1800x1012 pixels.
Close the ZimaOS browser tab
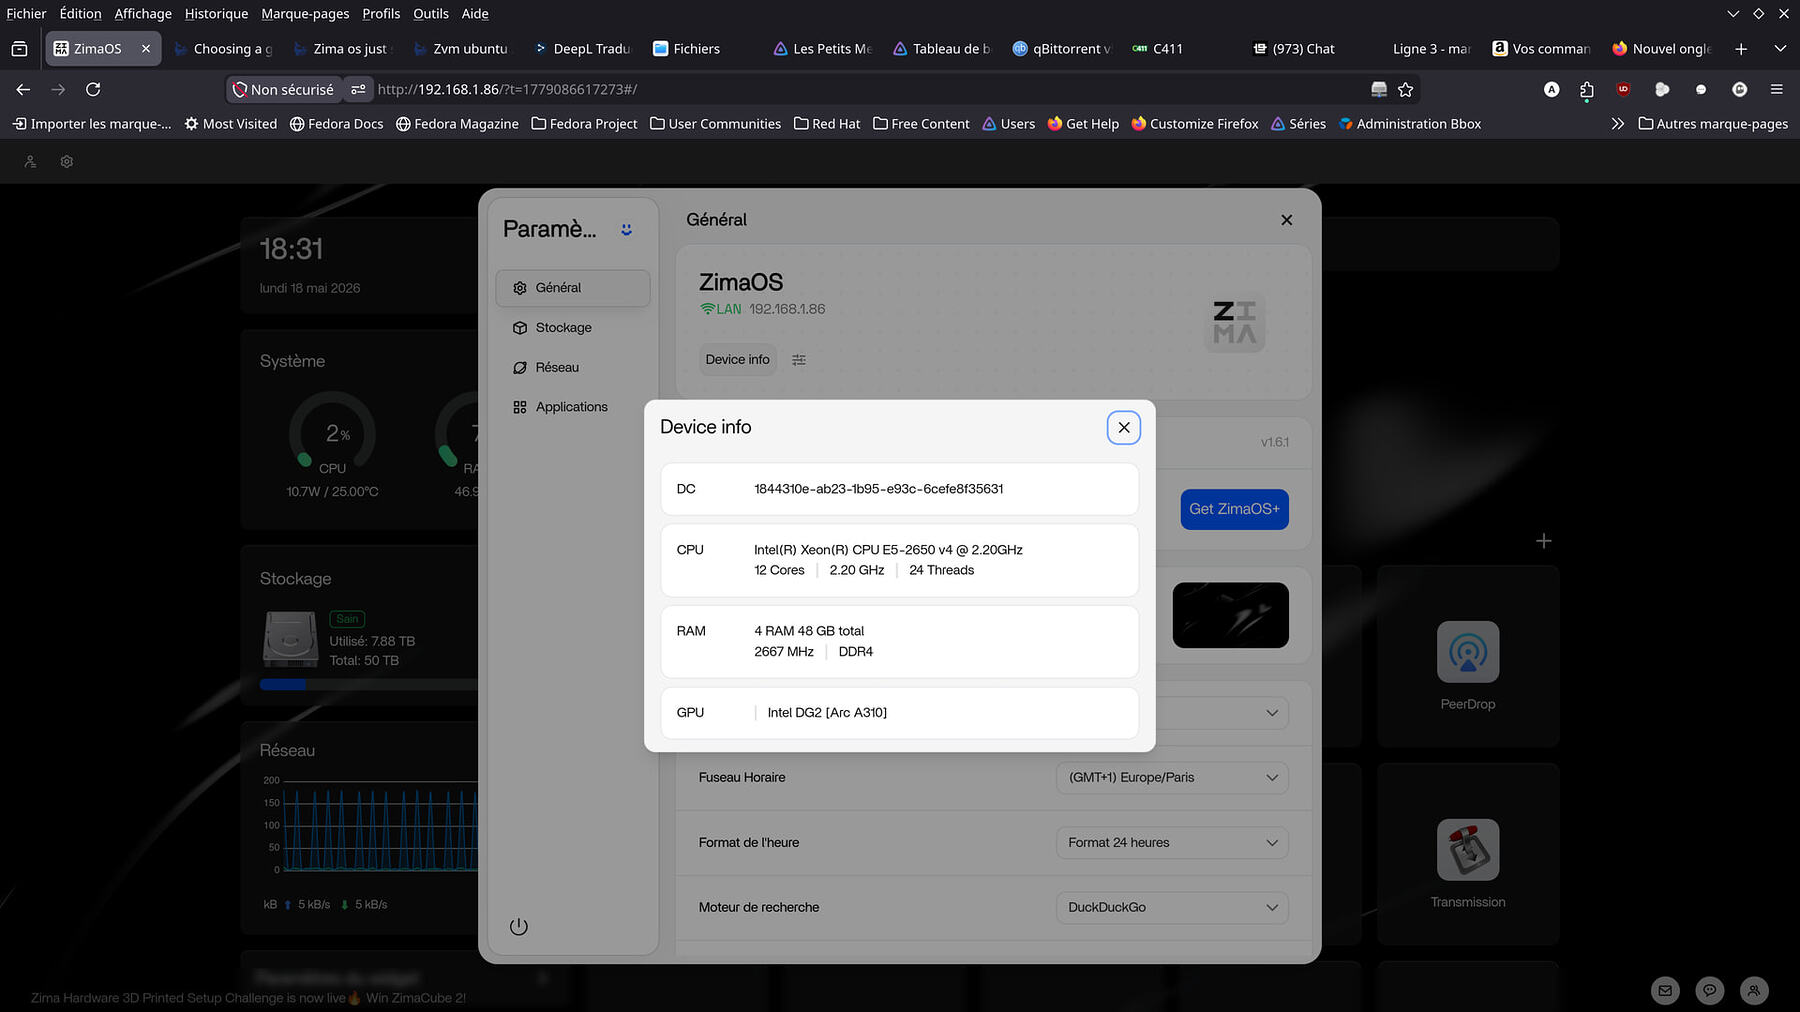(x=146, y=49)
